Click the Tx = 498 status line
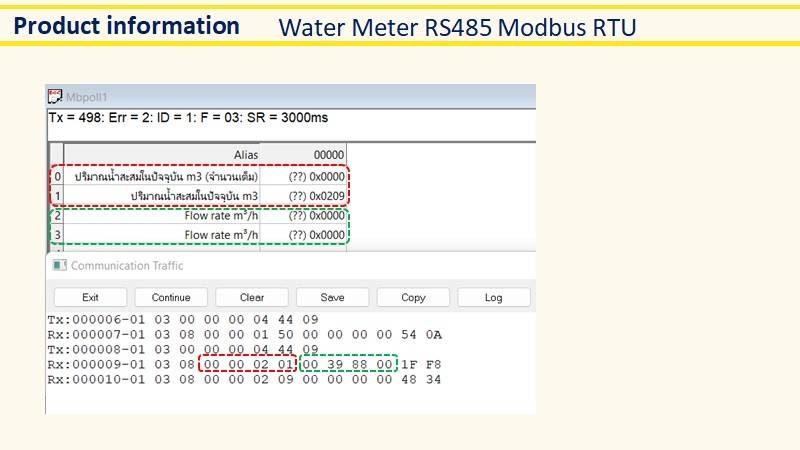Image resolution: width=800 pixels, height=450 pixels. point(188,118)
